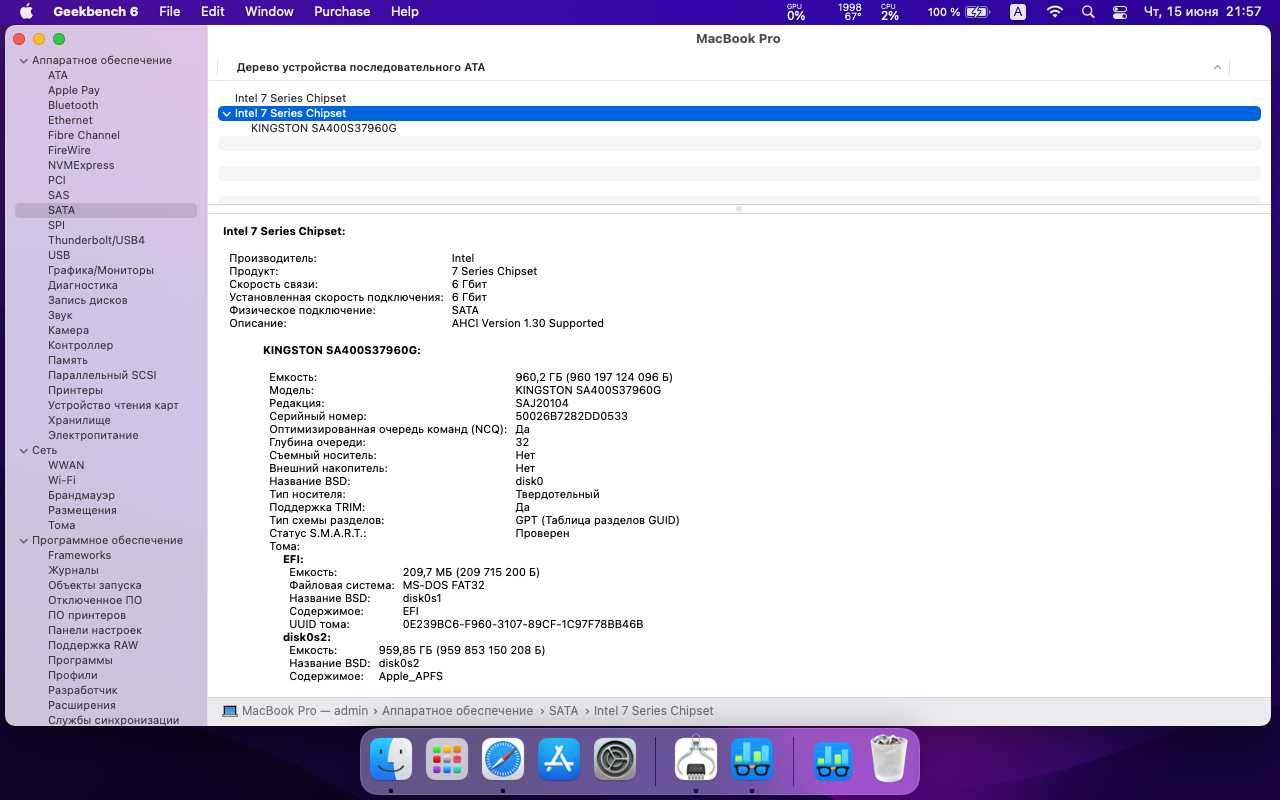Click the Geekbench Dock icon beside the Trash
Viewport: 1280px width, 800px height.
pyautogui.click(x=833, y=760)
